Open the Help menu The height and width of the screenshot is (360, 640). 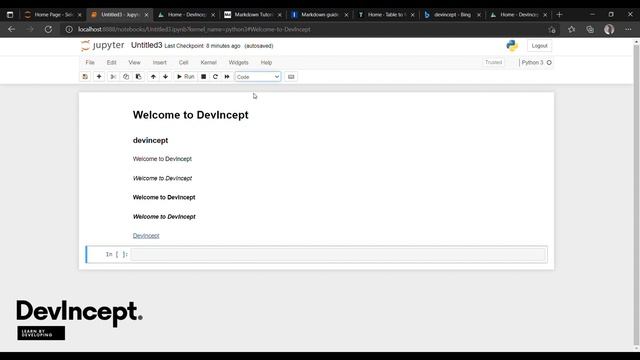tap(266, 62)
